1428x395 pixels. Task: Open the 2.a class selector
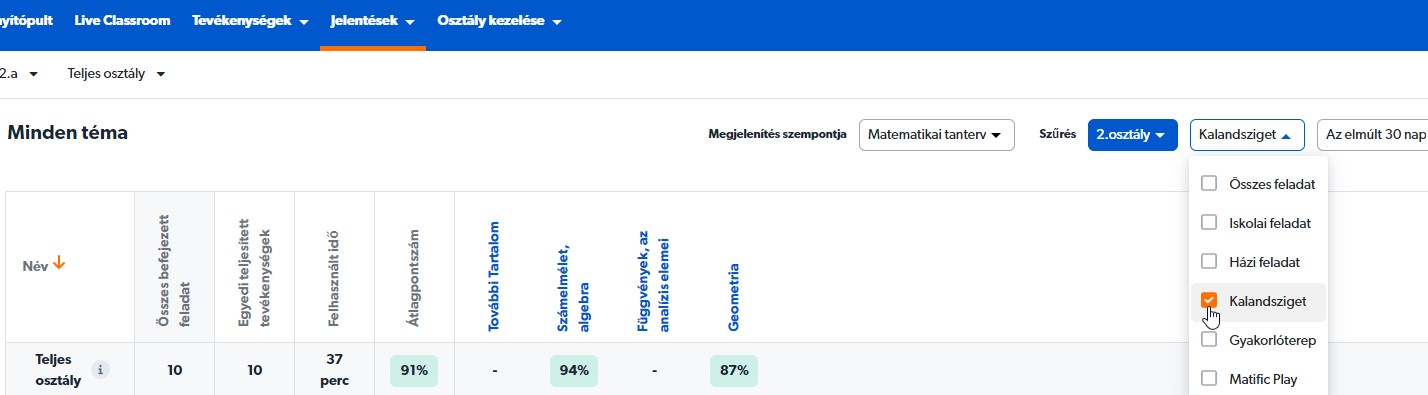click(19, 74)
